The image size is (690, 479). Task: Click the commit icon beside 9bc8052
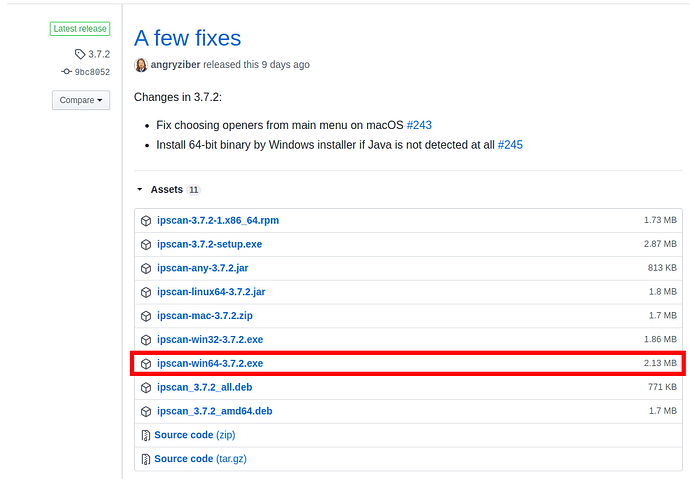[66, 72]
